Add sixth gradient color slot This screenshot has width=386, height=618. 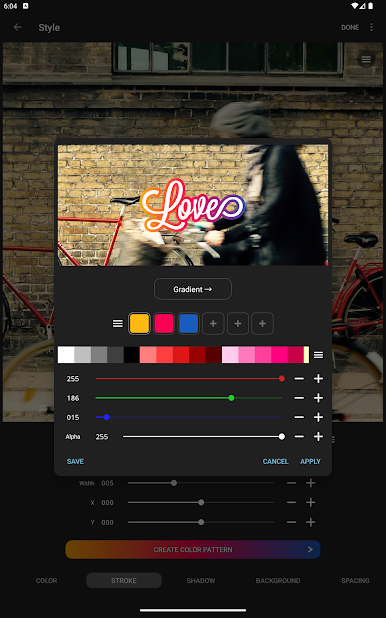[262, 324]
